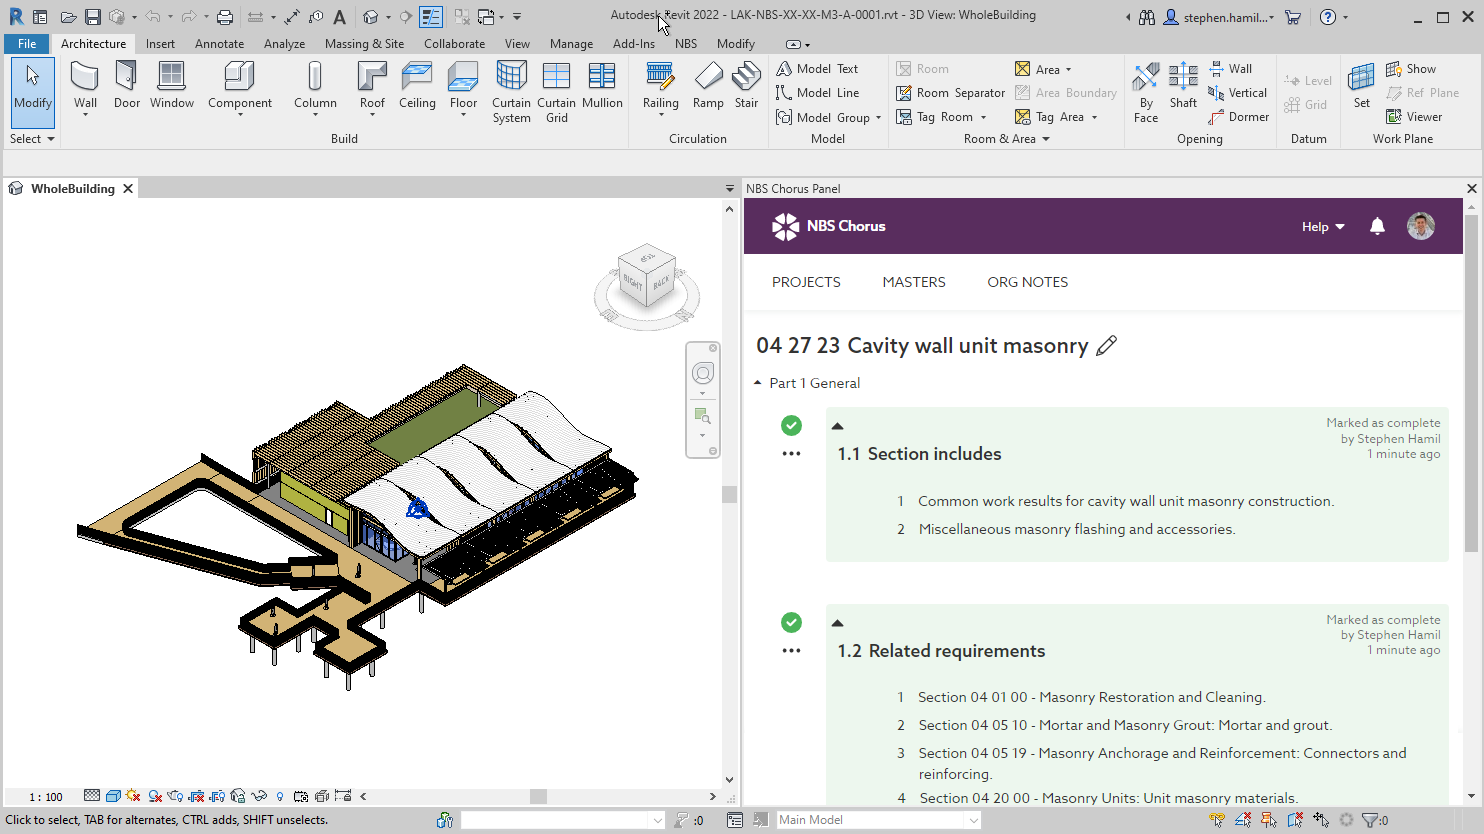Open ORG NOTES in NBS Chorus
This screenshot has height=834, width=1484.
(1028, 282)
